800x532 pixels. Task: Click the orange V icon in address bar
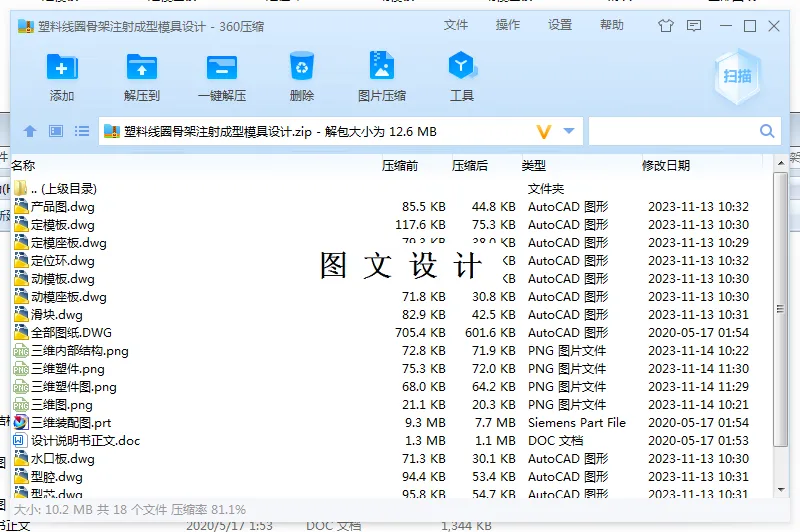544,132
